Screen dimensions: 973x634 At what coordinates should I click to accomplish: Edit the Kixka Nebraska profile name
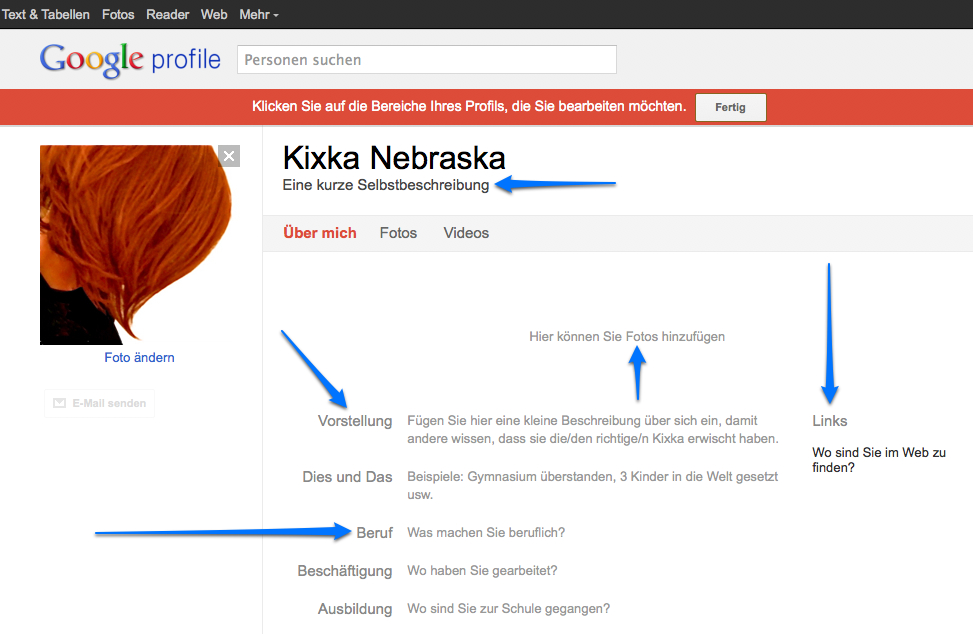(394, 158)
